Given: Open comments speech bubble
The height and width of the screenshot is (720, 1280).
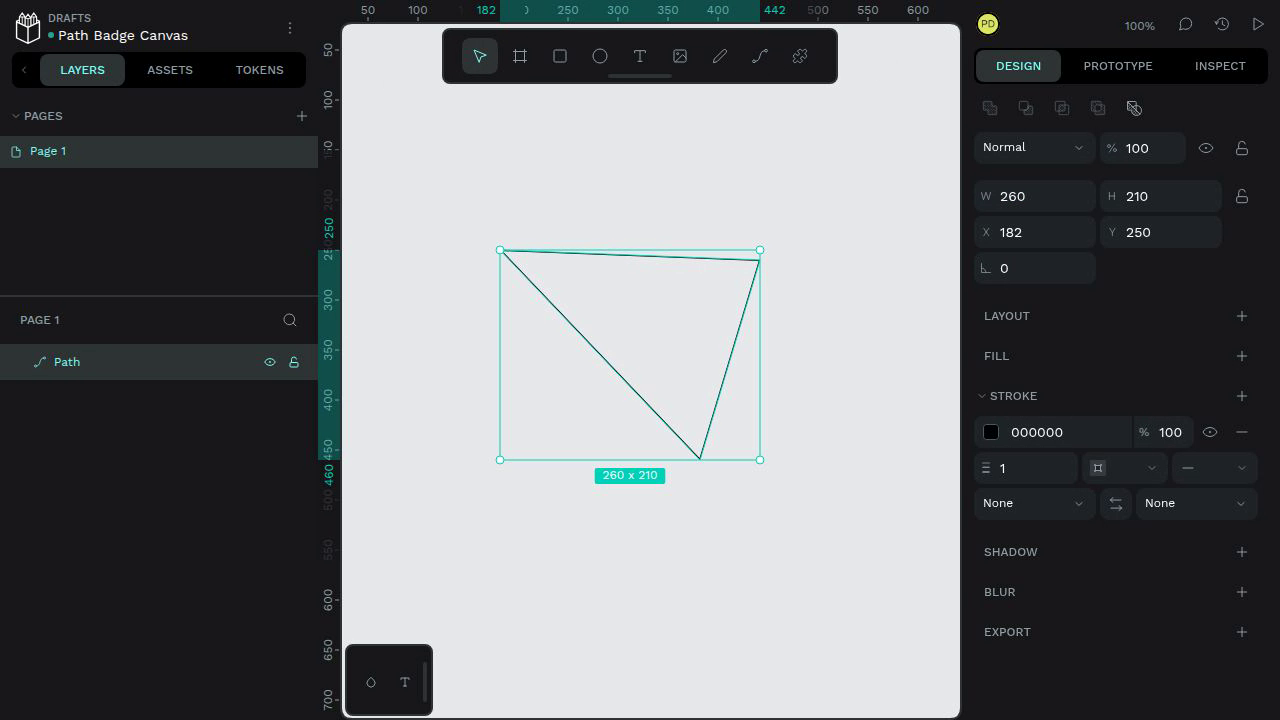Looking at the screenshot, I should (1186, 24).
